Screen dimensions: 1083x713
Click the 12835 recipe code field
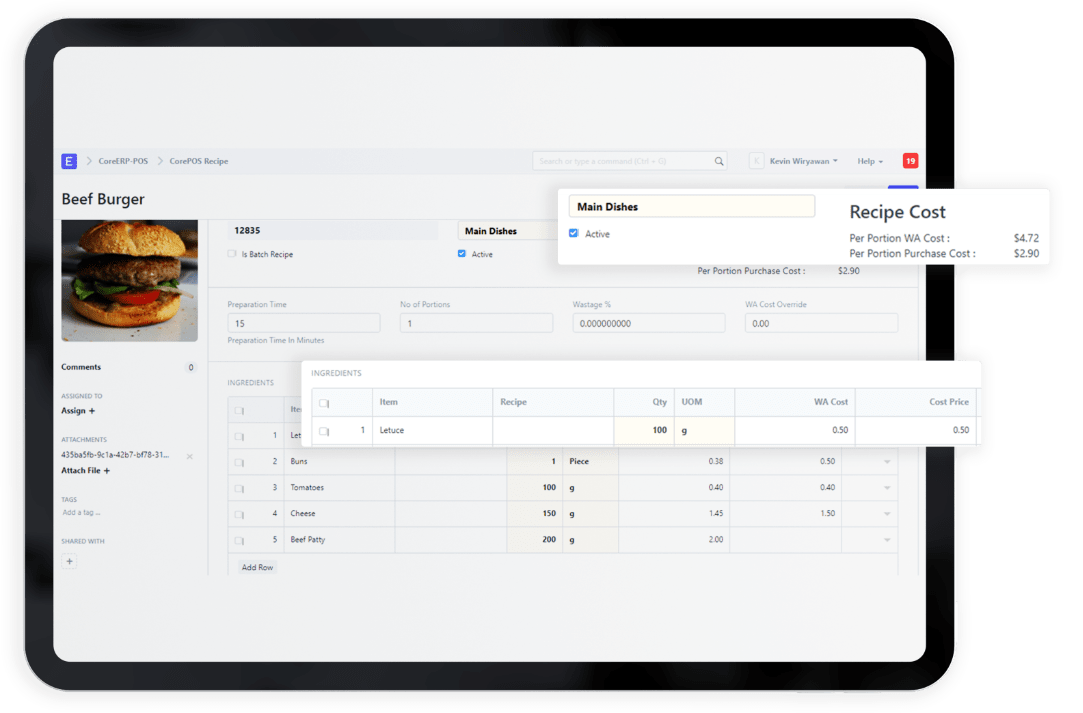coord(333,231)
